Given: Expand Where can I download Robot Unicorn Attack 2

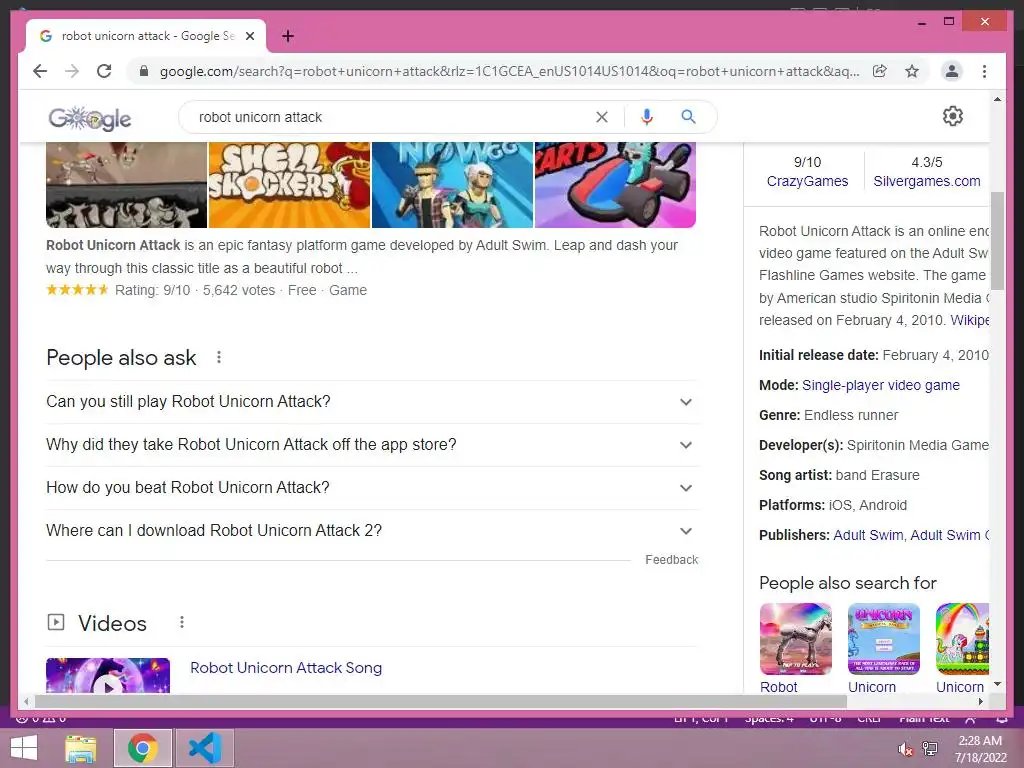Looking at the screenshot, I should pos(372,531).
